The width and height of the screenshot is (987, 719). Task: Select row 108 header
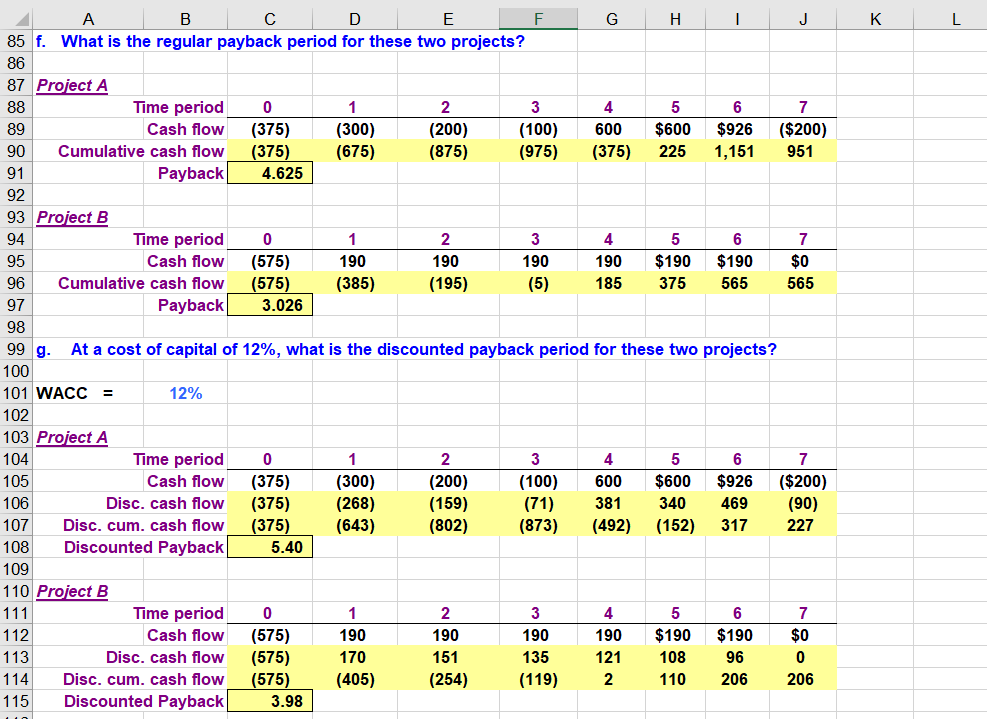tap(16, 547)
